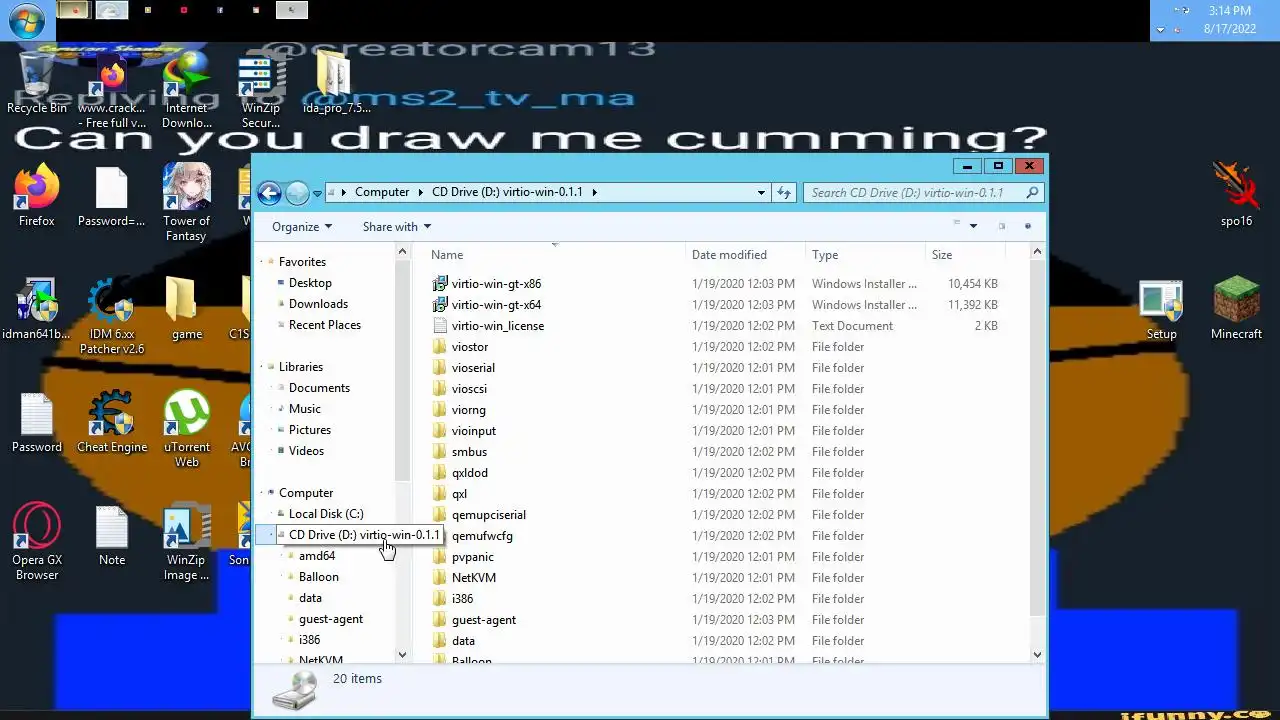Collapse the Libraries tree section
Screen dimensions: 1280x720
pyautogui.click(x=263, y=367)
